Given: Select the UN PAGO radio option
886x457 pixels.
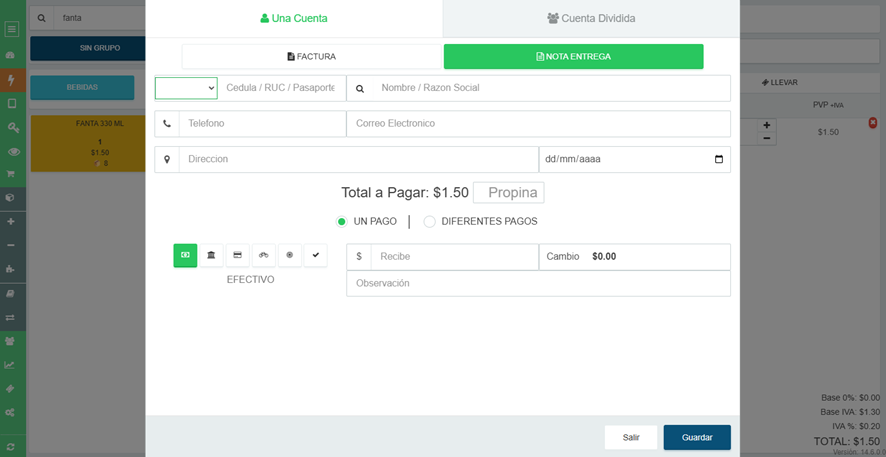Looking at the screenshot, I should point(341,221).
